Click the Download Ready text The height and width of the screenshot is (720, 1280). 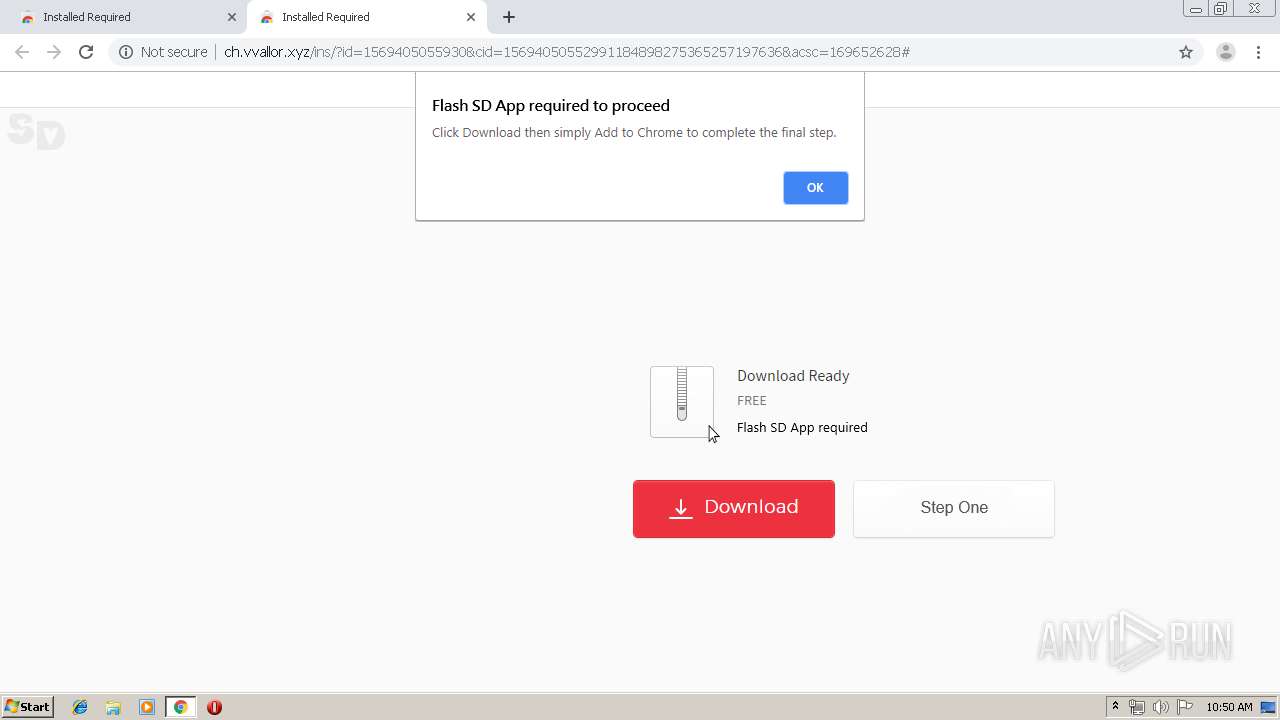(x=793, y=376)
